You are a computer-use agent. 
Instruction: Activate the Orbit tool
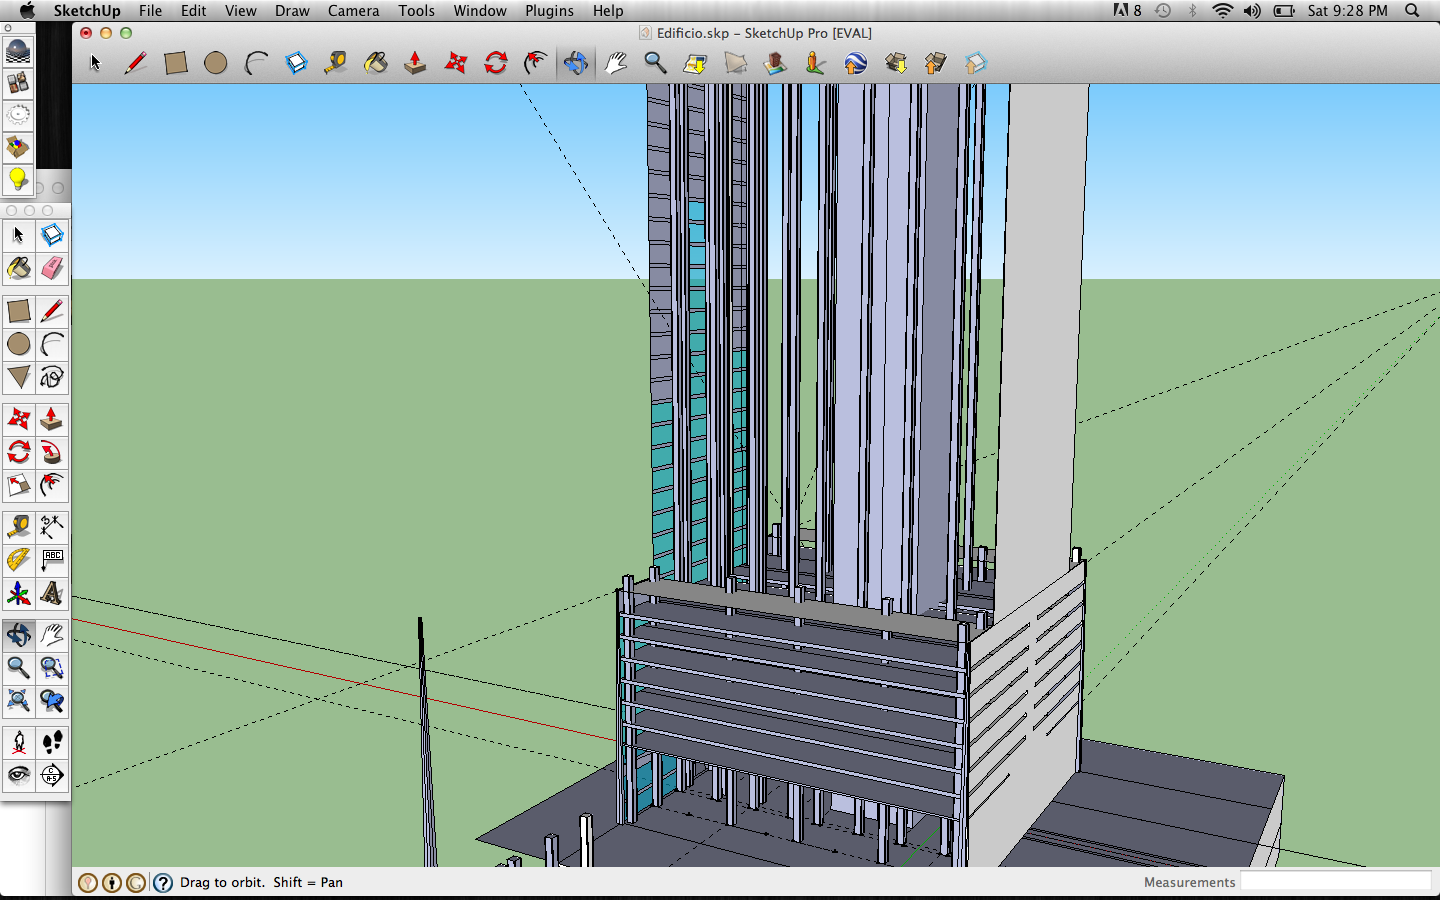click(x=18, y=634)
